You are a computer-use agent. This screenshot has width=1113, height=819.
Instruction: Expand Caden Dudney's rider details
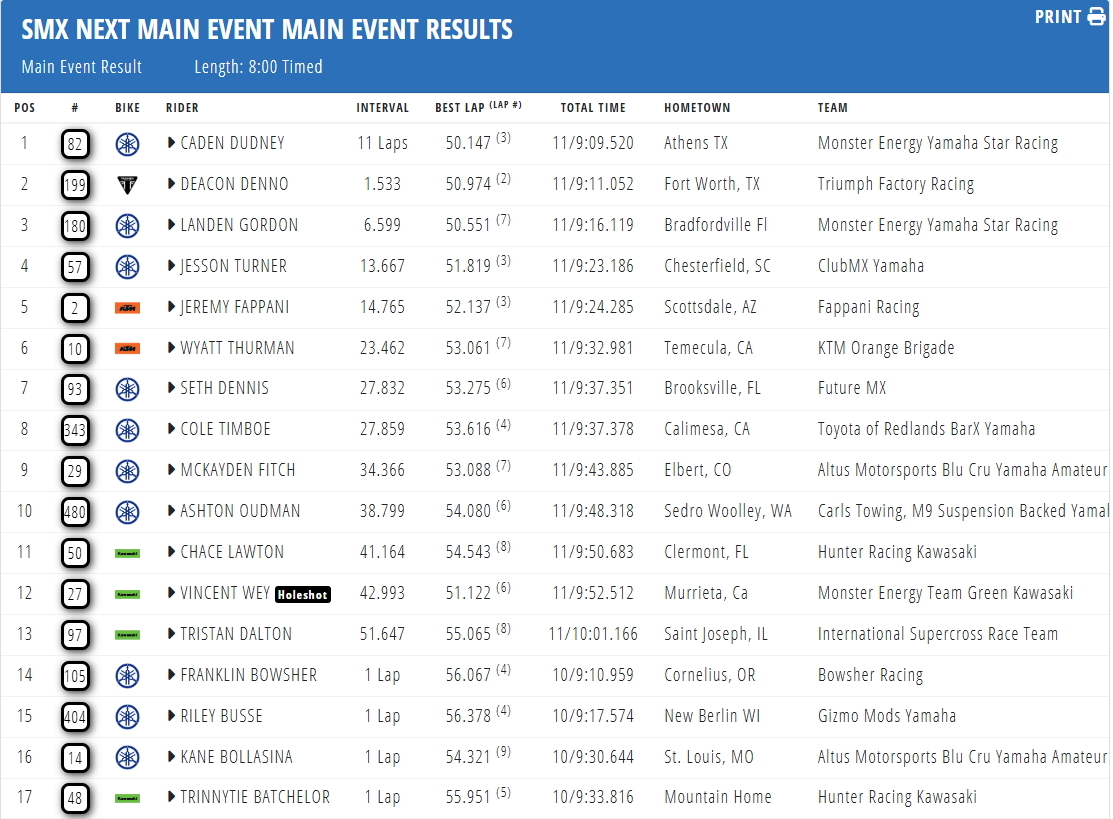tap(171, 143)
